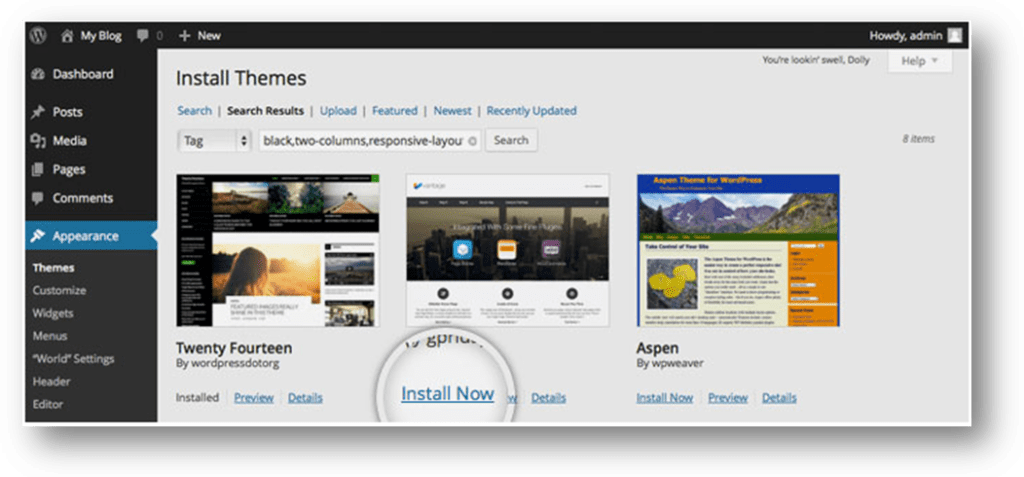Click the Twenty Fourteen theme title
The height and width of the screenshot is (477, 1024).
[234, 348]
